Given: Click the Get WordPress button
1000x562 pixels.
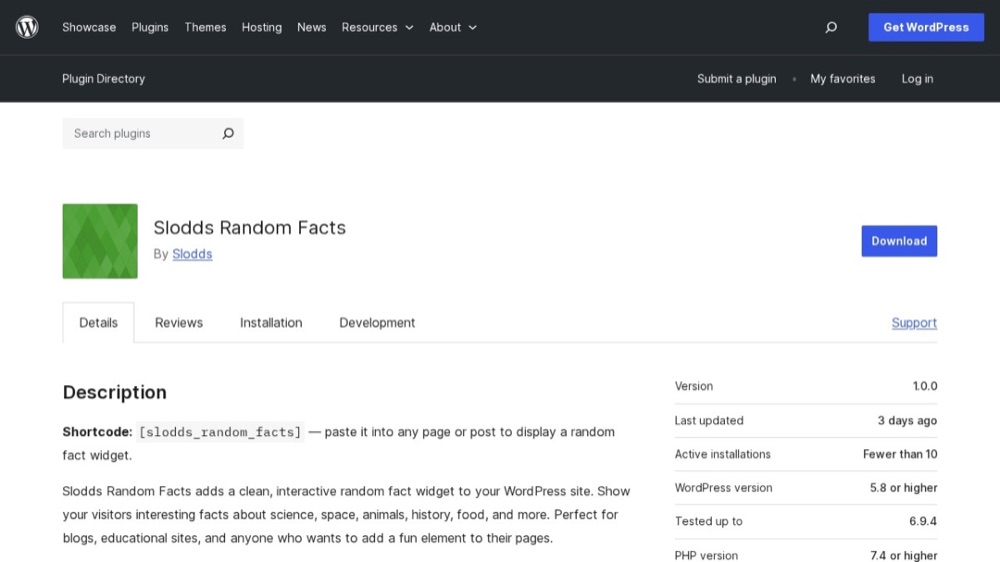Looking at the screenshot, I should pyautogui.click(x=926, y=27).
